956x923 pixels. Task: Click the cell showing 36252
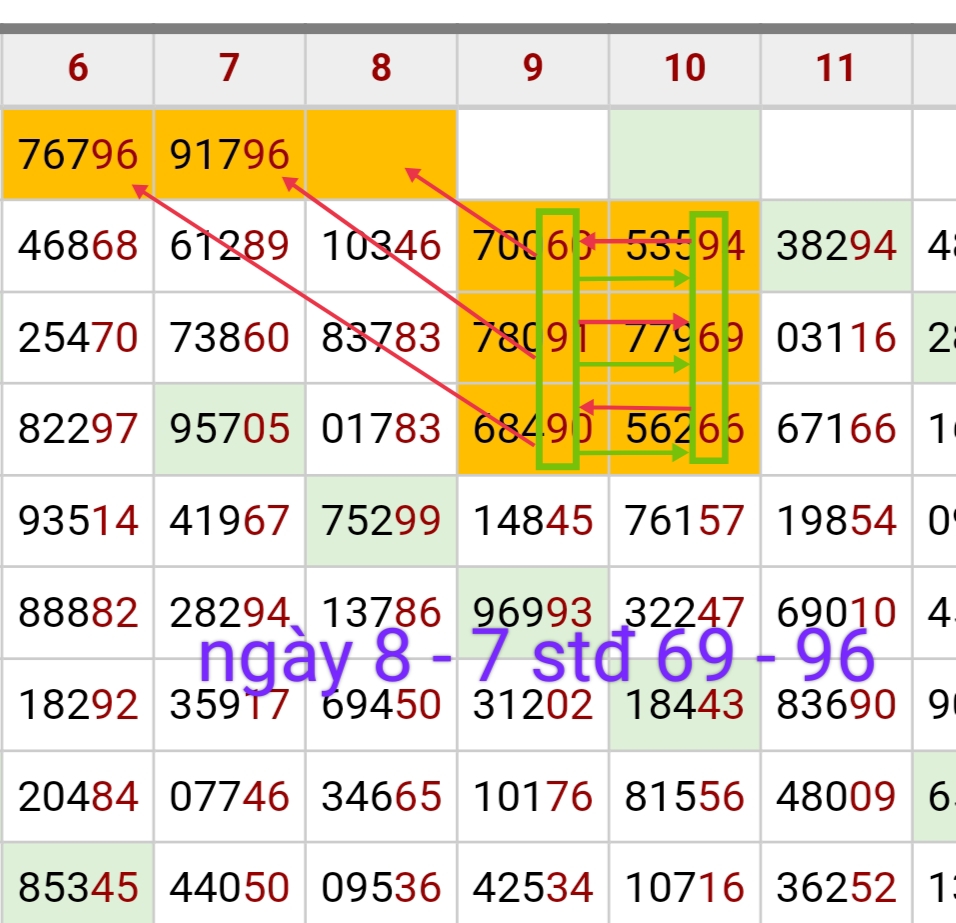[836, 887]
